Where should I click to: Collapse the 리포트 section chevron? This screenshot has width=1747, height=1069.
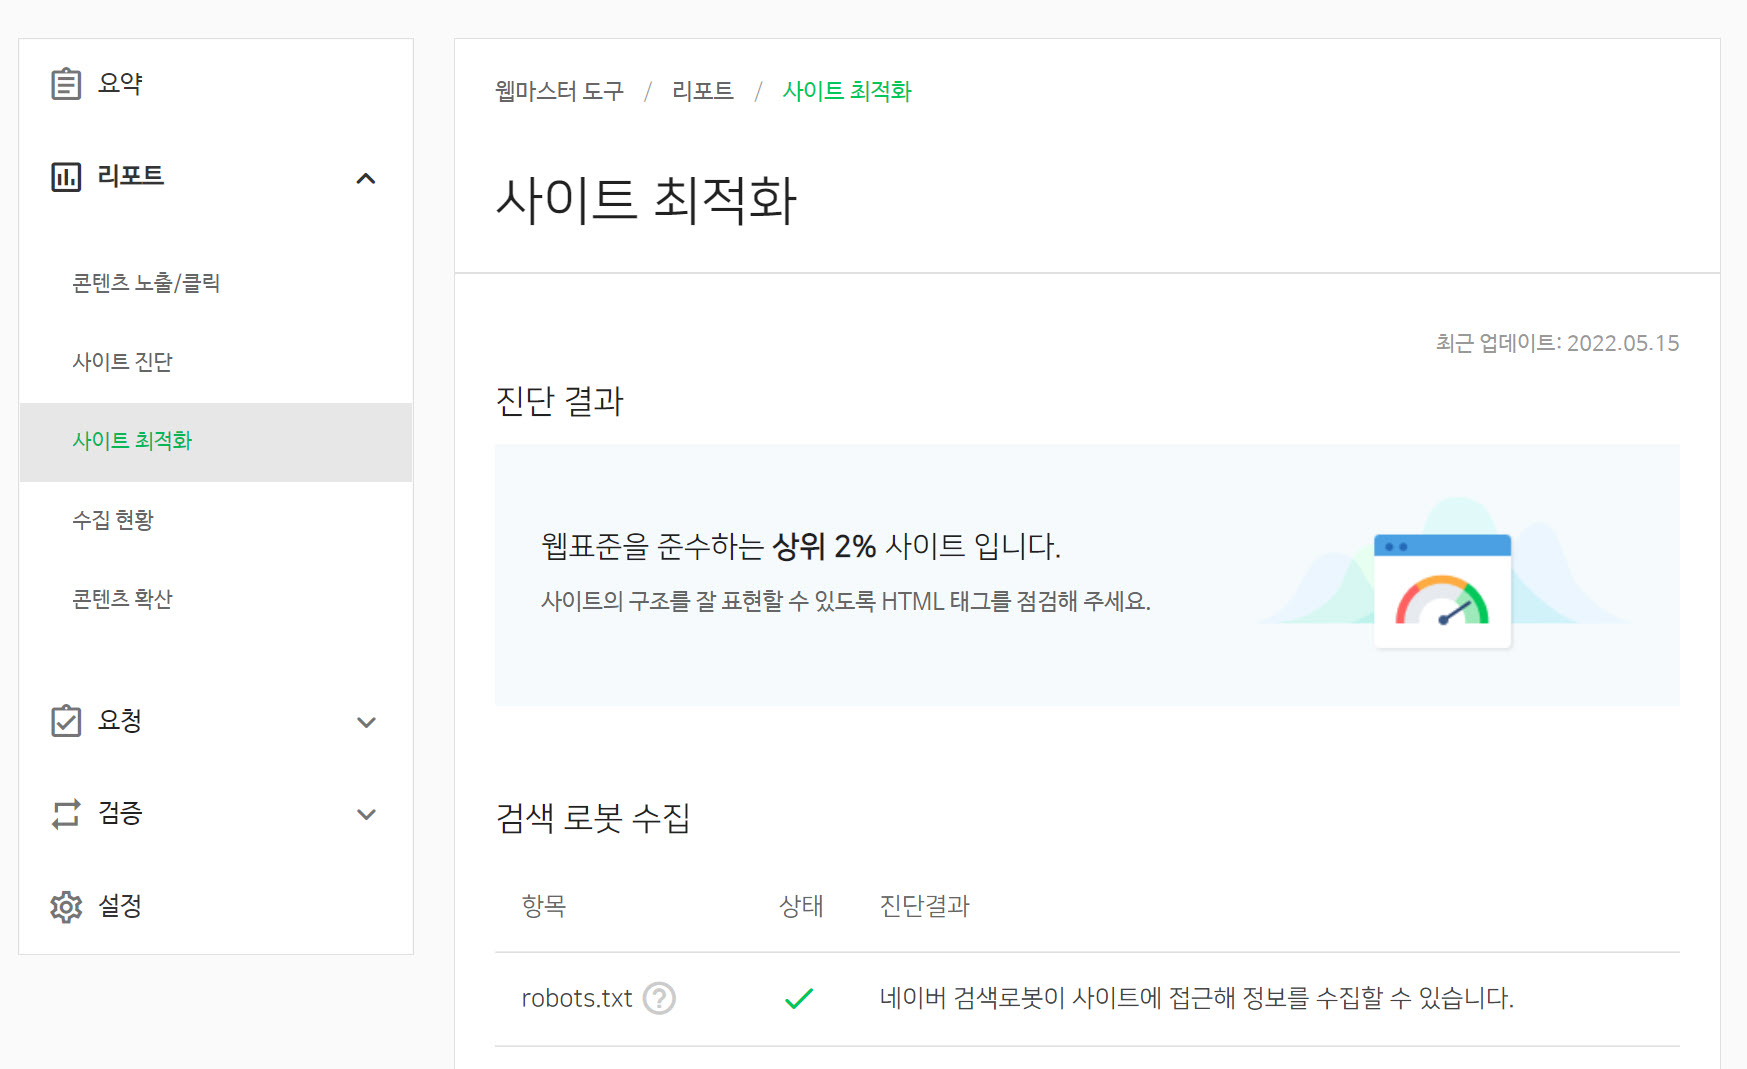(x=367, y=178)
